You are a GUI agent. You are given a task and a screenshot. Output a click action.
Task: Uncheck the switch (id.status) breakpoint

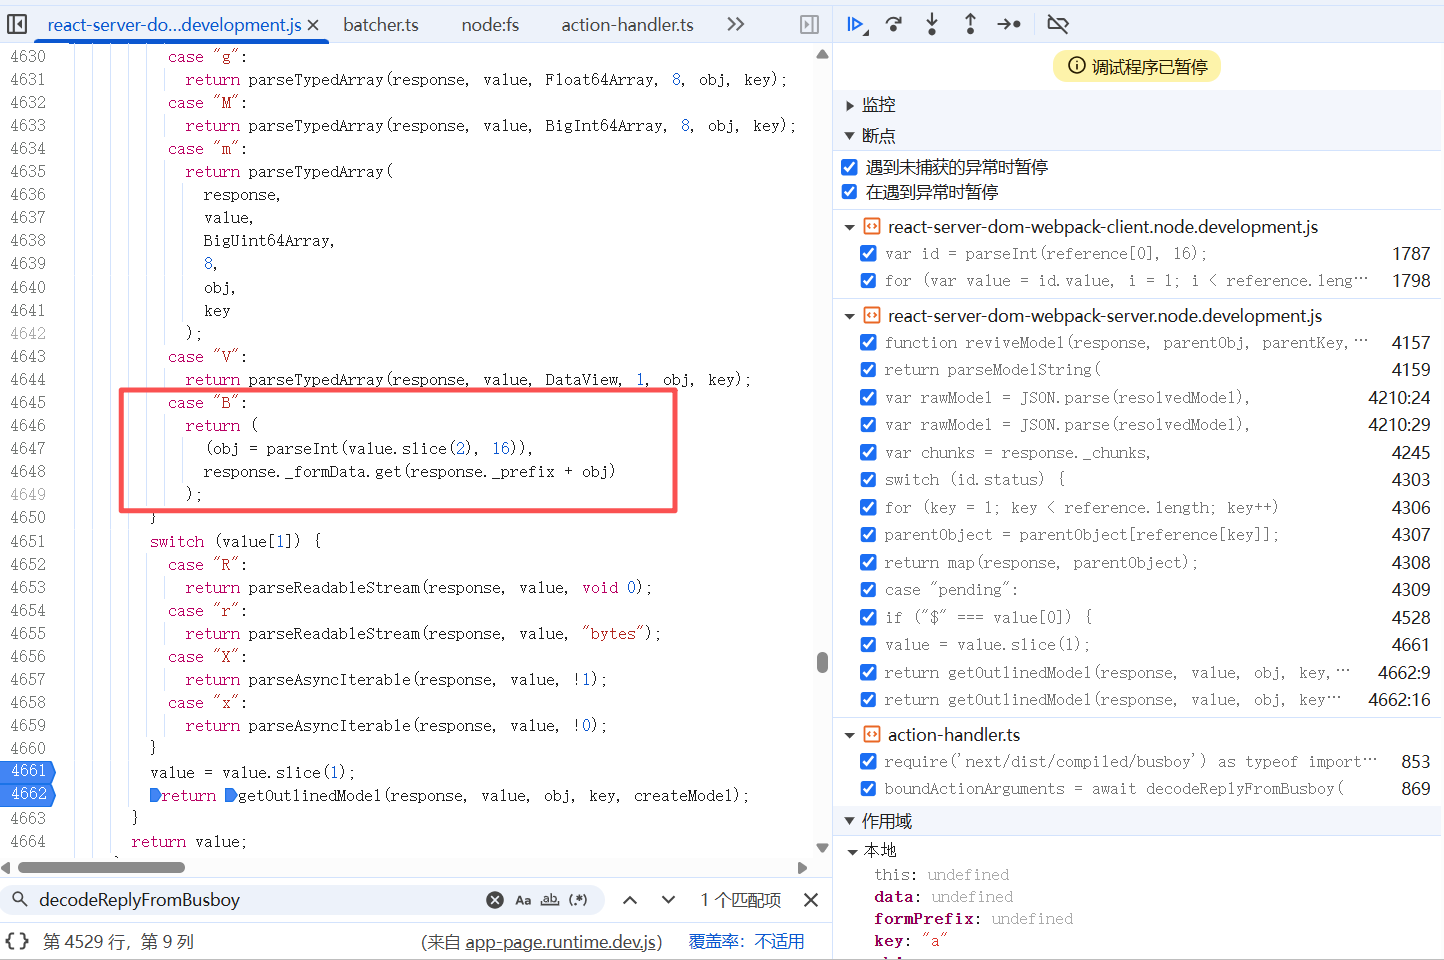pos(868,480)
